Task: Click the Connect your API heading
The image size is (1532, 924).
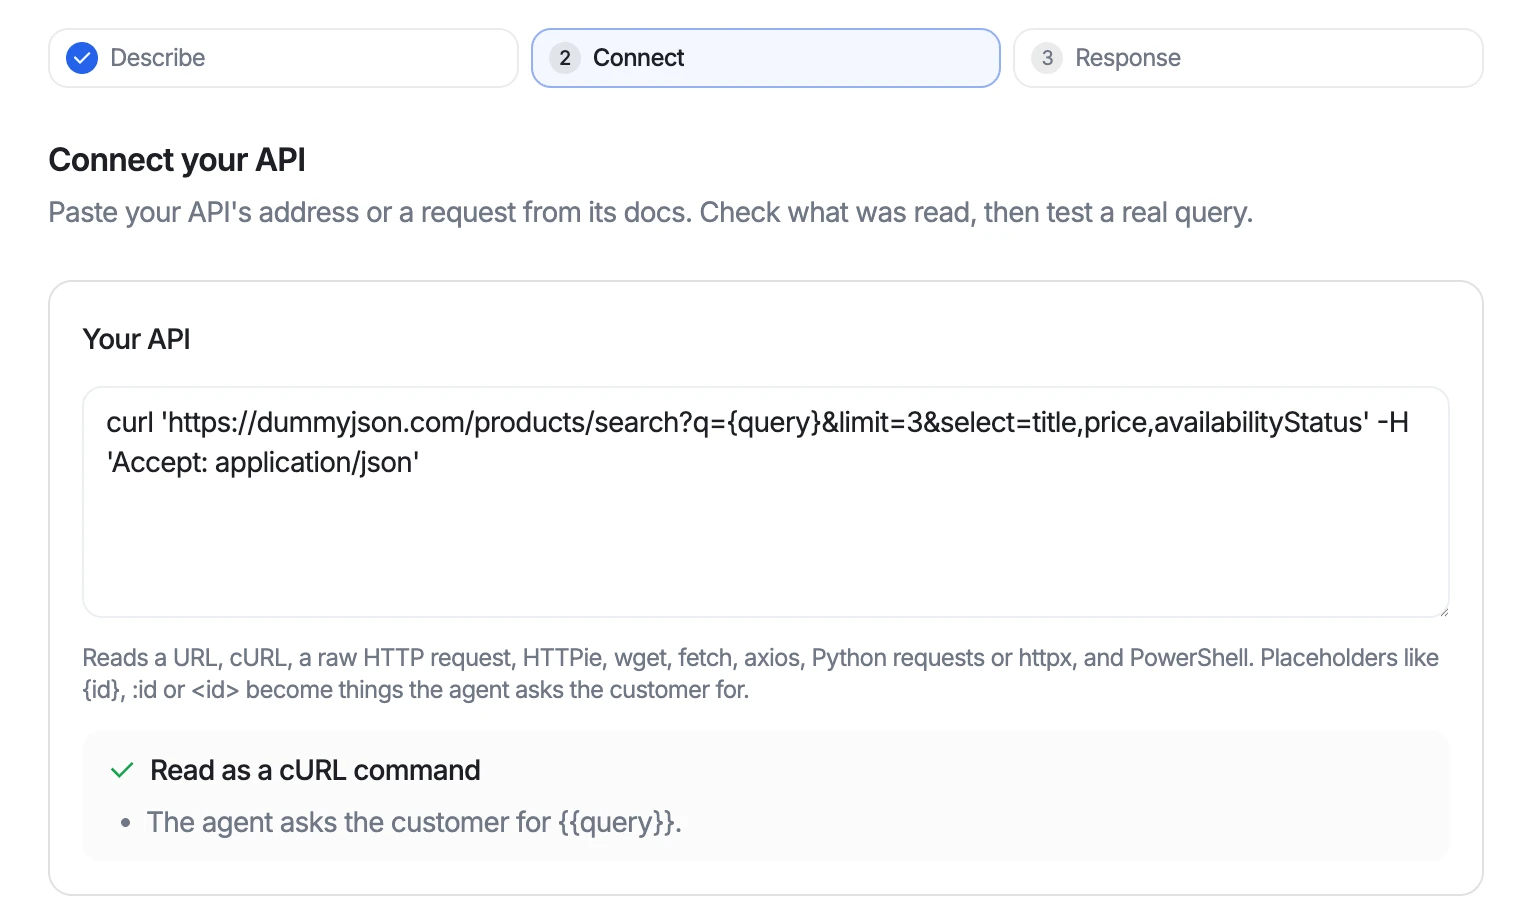Action: [x=177, y=160]
